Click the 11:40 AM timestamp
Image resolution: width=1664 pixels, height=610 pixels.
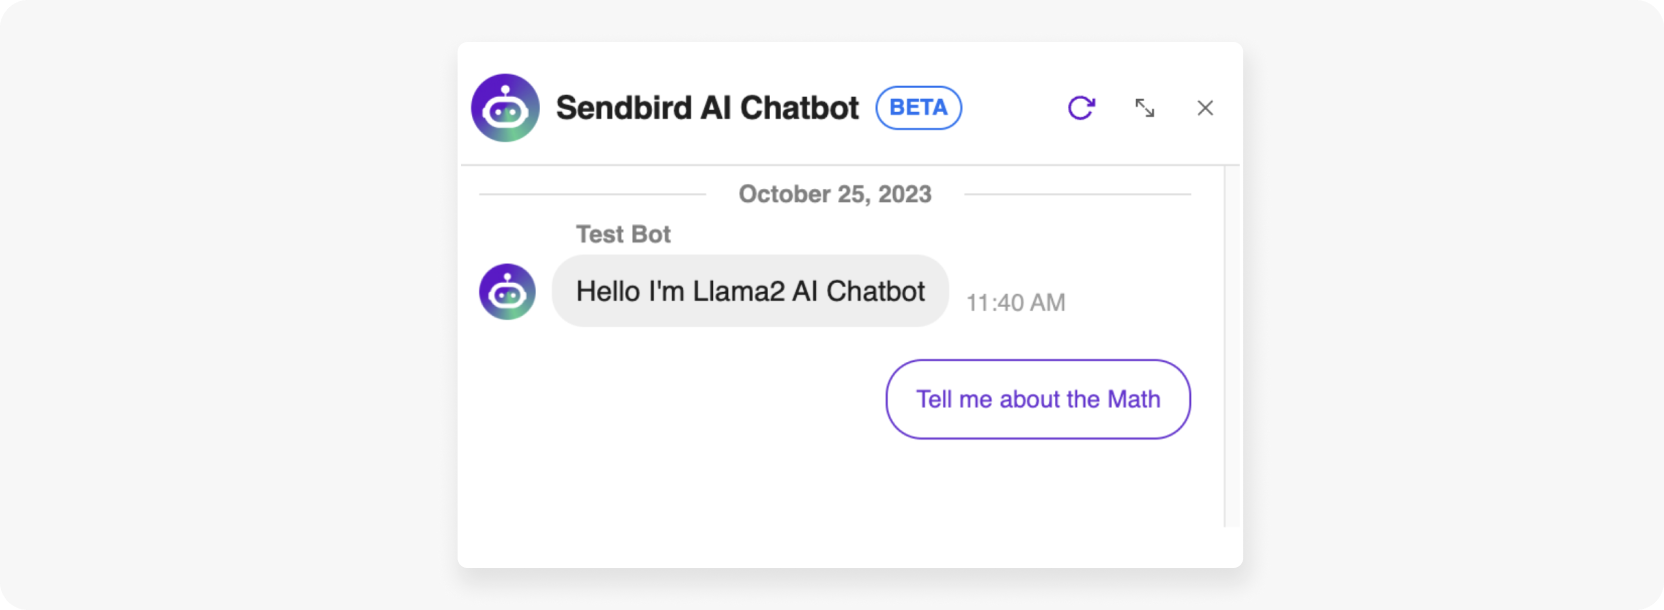pyautogui.click(x=1015, y=303)
